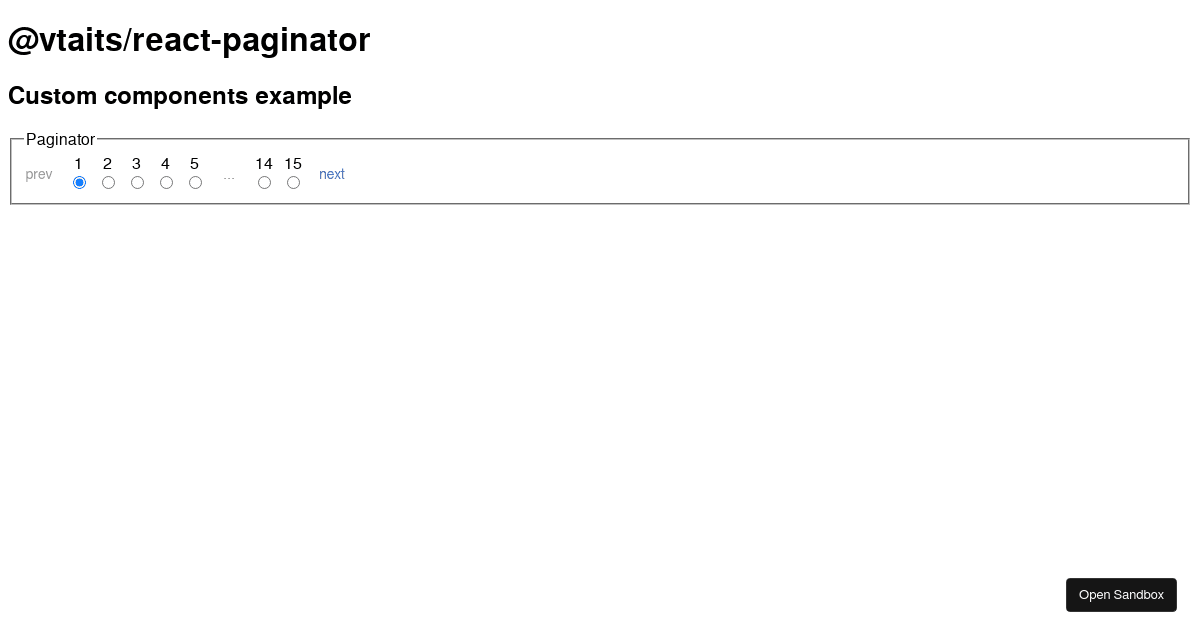Go to the next page link
1200x630 pixels.
(332, 174)
